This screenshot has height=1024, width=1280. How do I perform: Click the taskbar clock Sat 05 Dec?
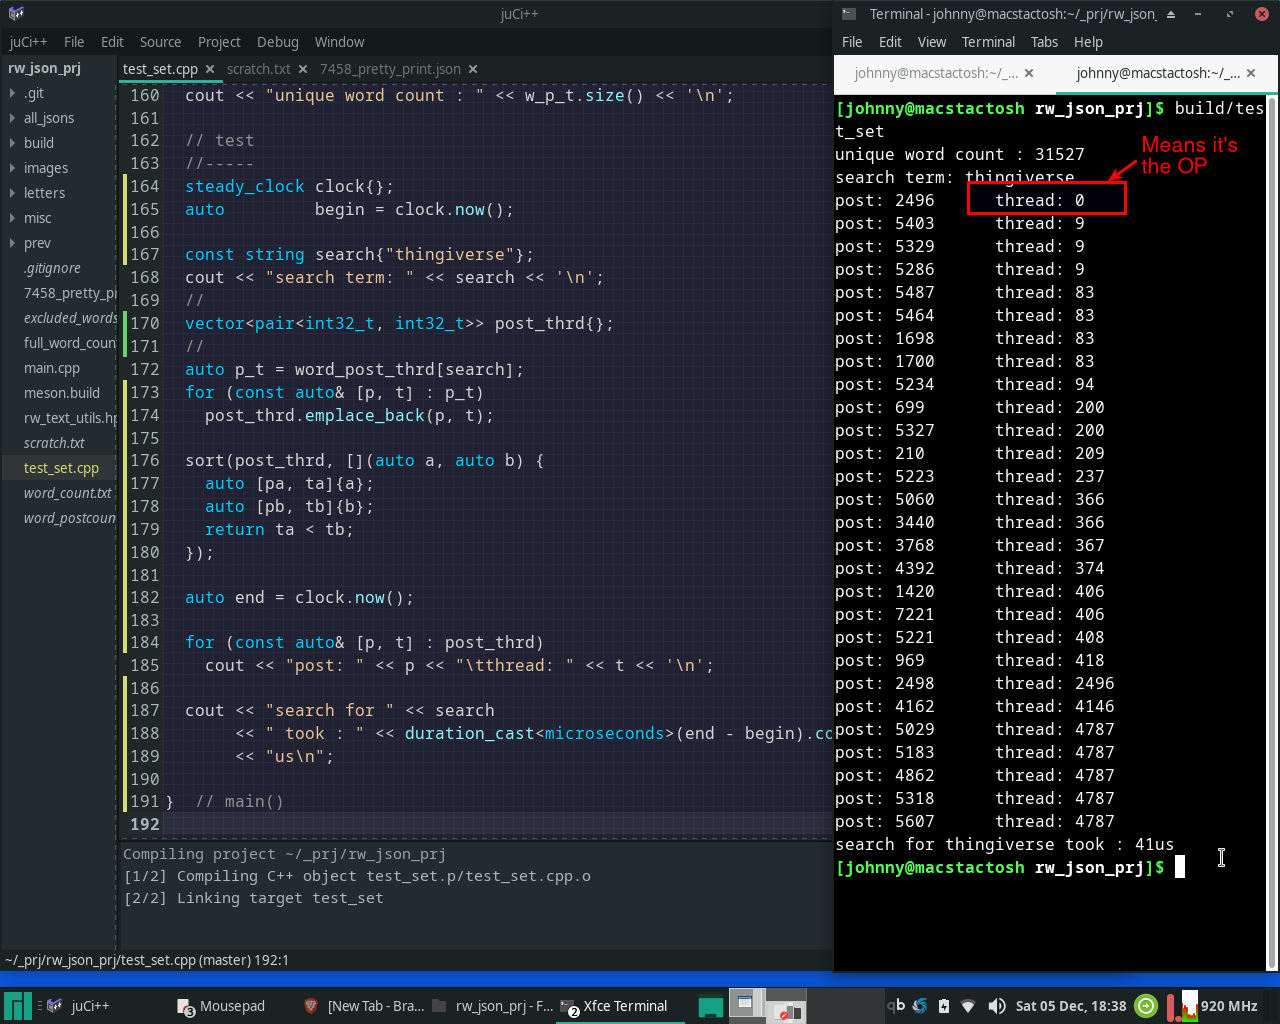point(1071,1006)
